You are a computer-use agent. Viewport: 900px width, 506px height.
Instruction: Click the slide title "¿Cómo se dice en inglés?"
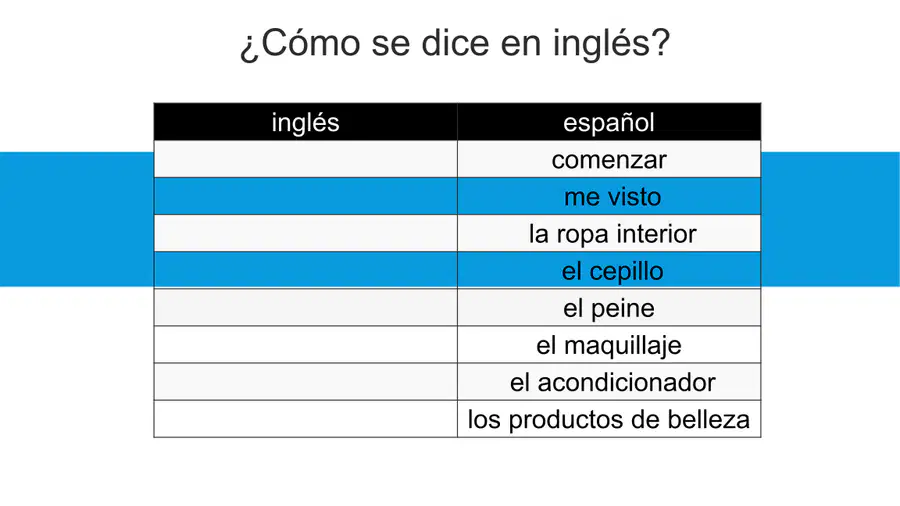pos(455,42)
